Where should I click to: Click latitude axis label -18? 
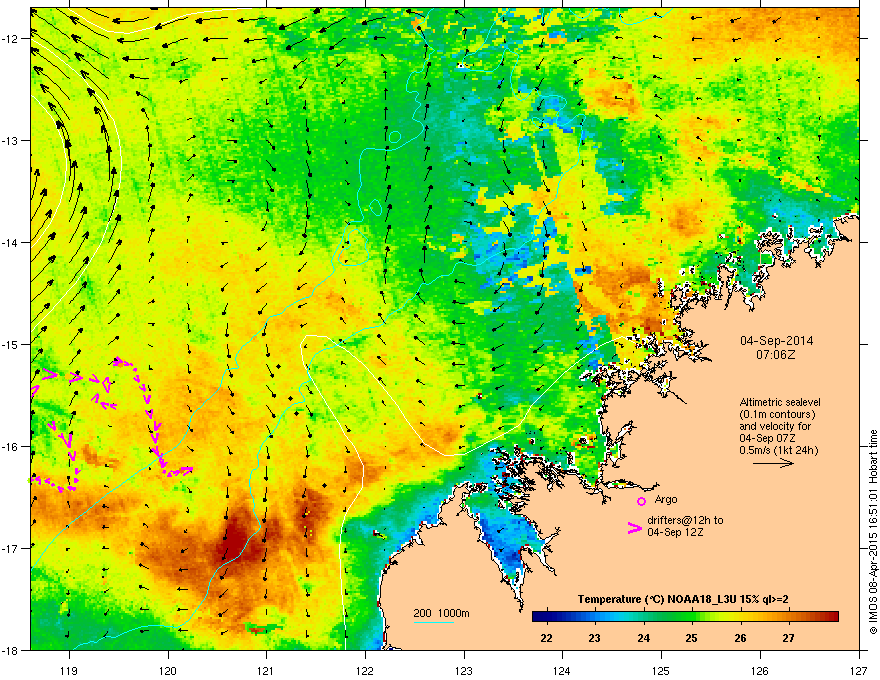(11, 650)
